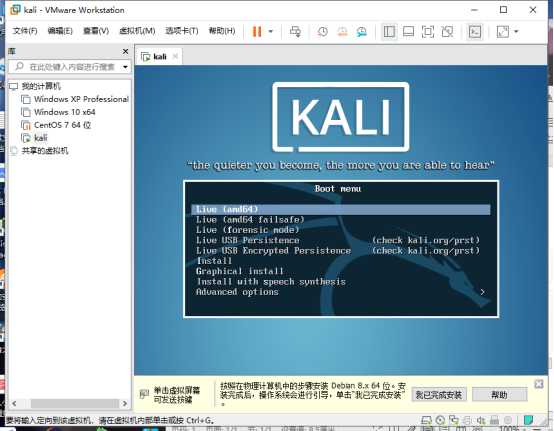The image size is (554, 431).
Task: Pause the virtual machine
Action: point(257,31)
